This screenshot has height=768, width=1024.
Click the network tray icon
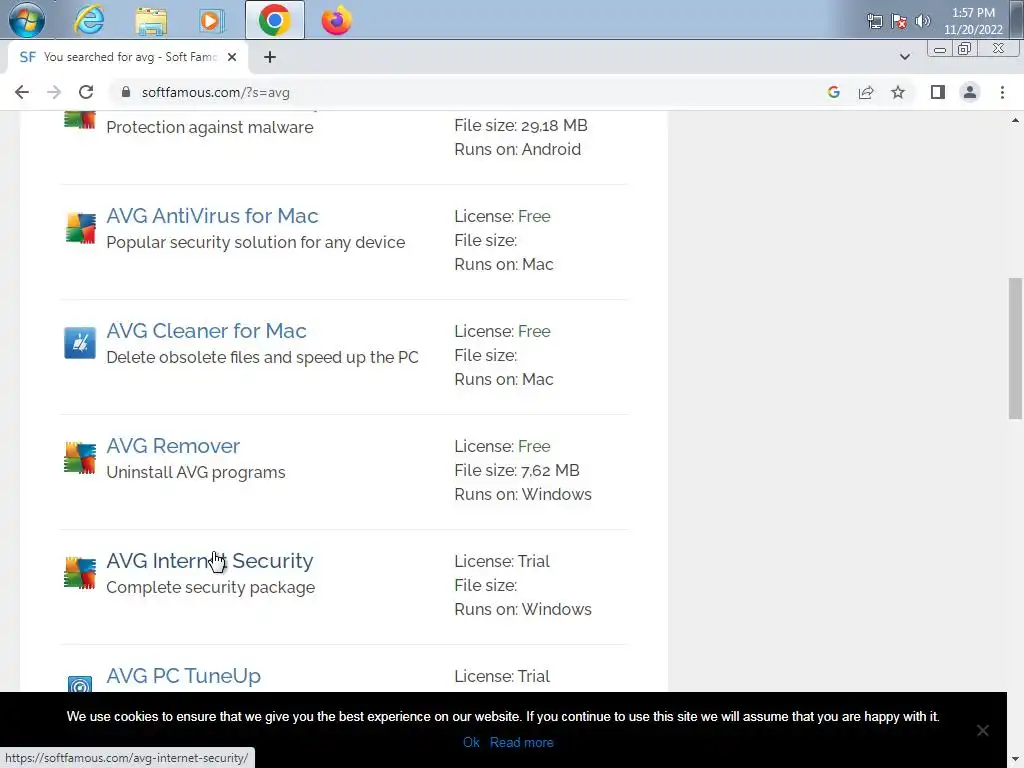[x=874, y=21]
